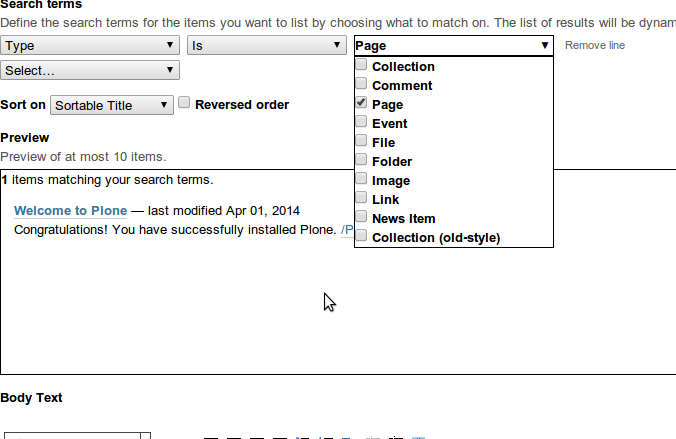The image size is (676, 439).
Task: Click the Remove line link
Action: coord(595,46)
